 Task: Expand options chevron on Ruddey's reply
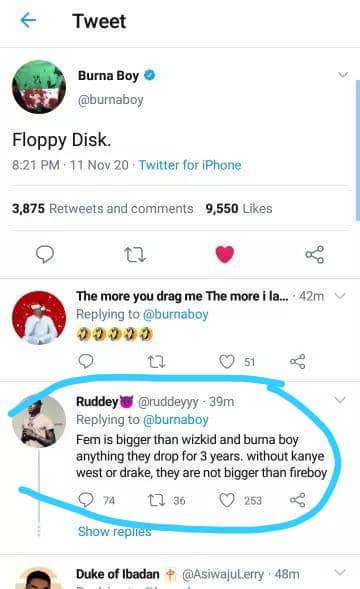point(340,400)
